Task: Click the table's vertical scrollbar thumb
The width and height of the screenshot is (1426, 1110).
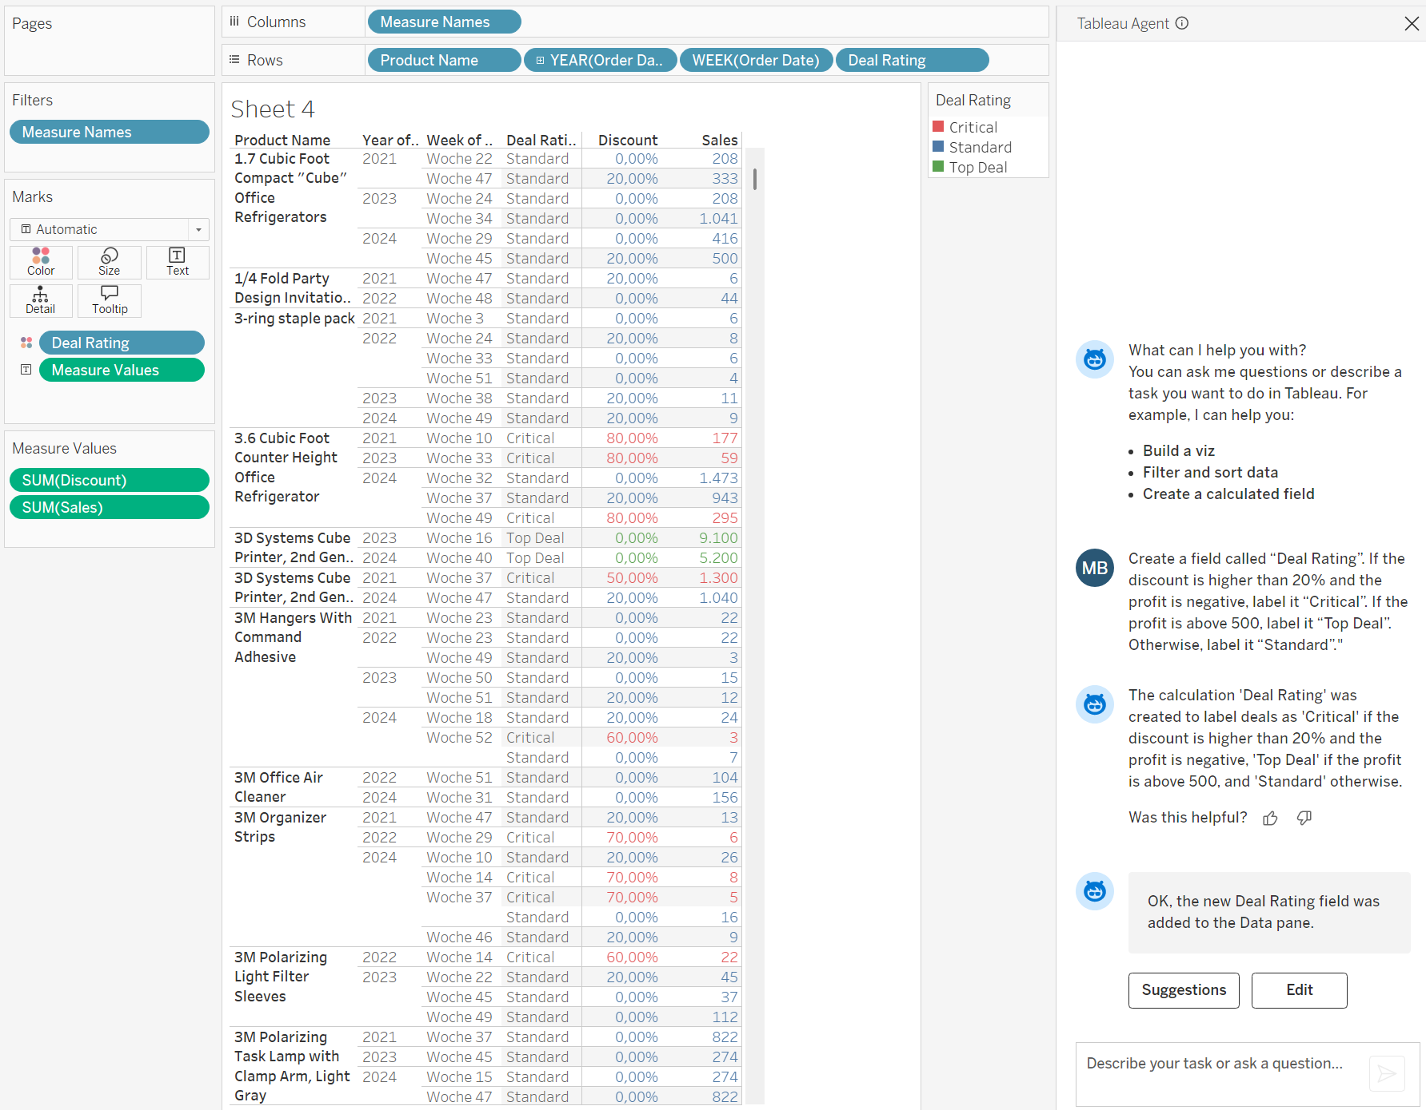Action: [x=755, y=179]
